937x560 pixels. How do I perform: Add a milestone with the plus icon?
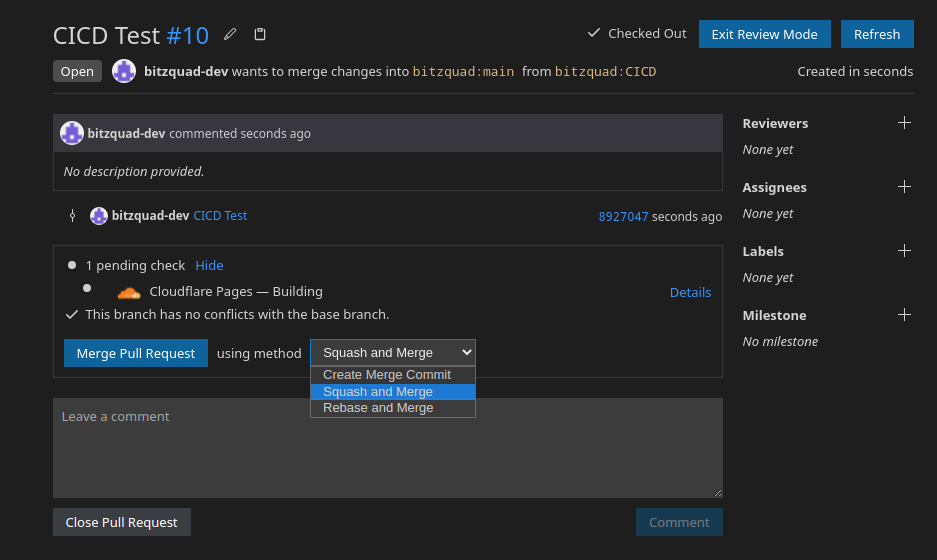tap(904, 315)
